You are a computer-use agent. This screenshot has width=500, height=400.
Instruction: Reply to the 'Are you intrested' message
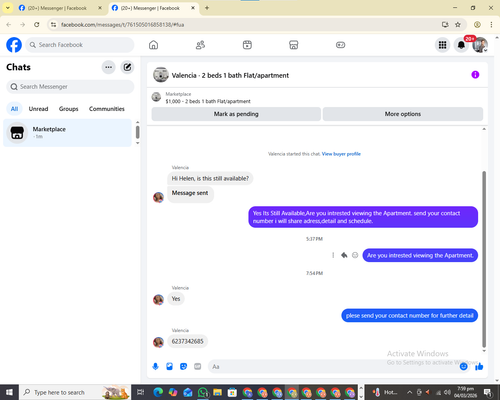pos(344,255)
